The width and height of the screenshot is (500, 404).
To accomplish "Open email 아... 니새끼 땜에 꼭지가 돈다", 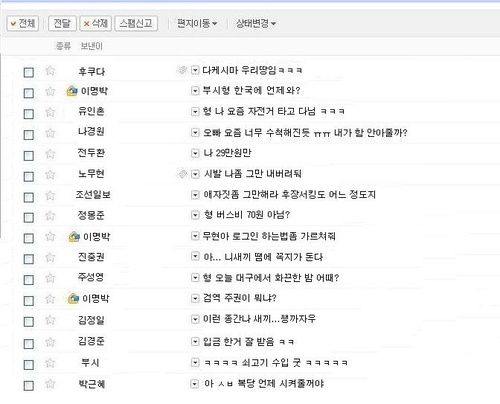I will click(x=263, y=257).
